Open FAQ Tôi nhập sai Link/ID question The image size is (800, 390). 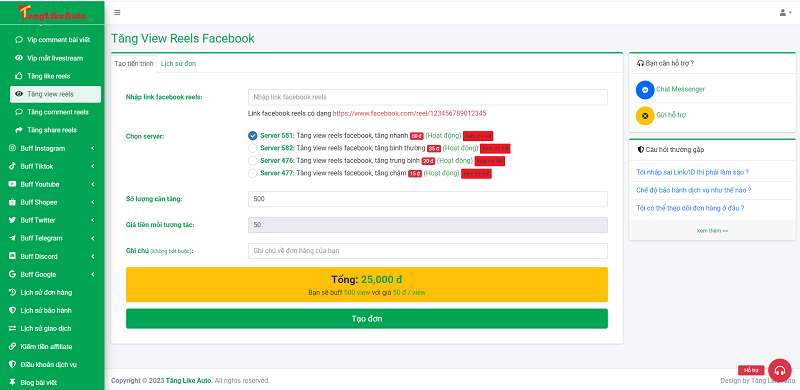(x=692, y=172)
